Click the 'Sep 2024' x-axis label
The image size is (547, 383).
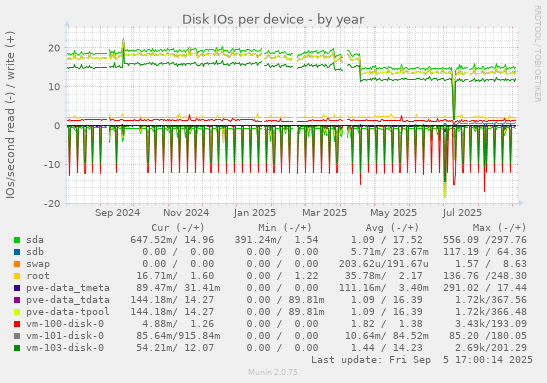[117, 213]
